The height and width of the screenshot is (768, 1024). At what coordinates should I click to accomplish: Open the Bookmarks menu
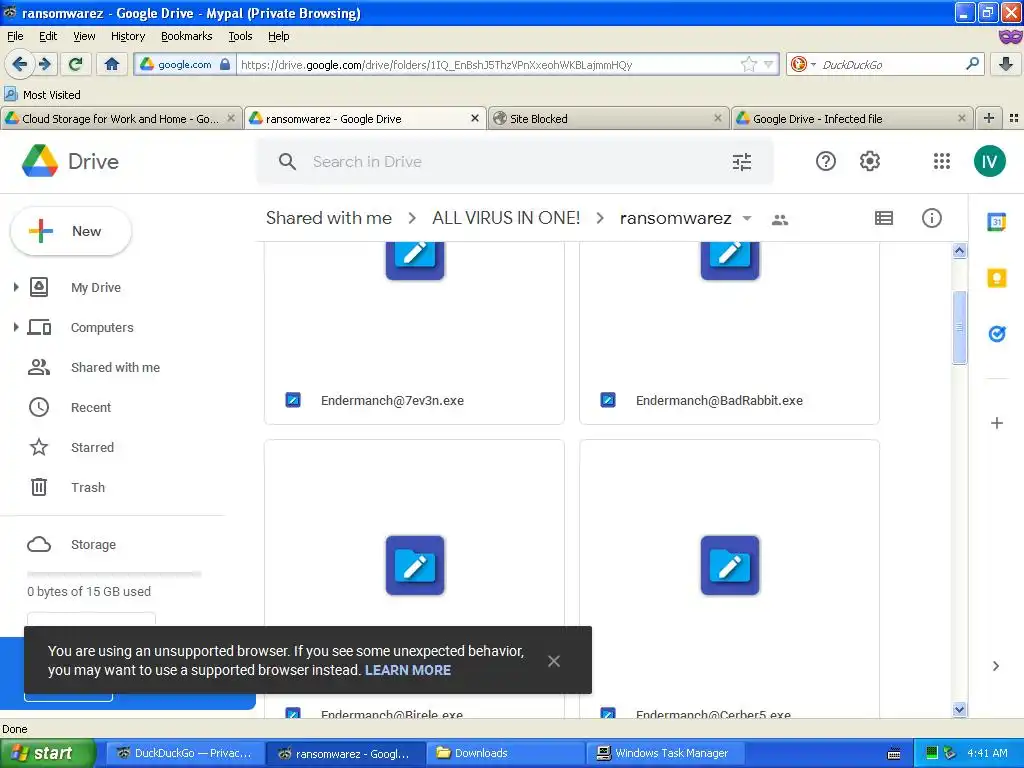tap(187, 37)
